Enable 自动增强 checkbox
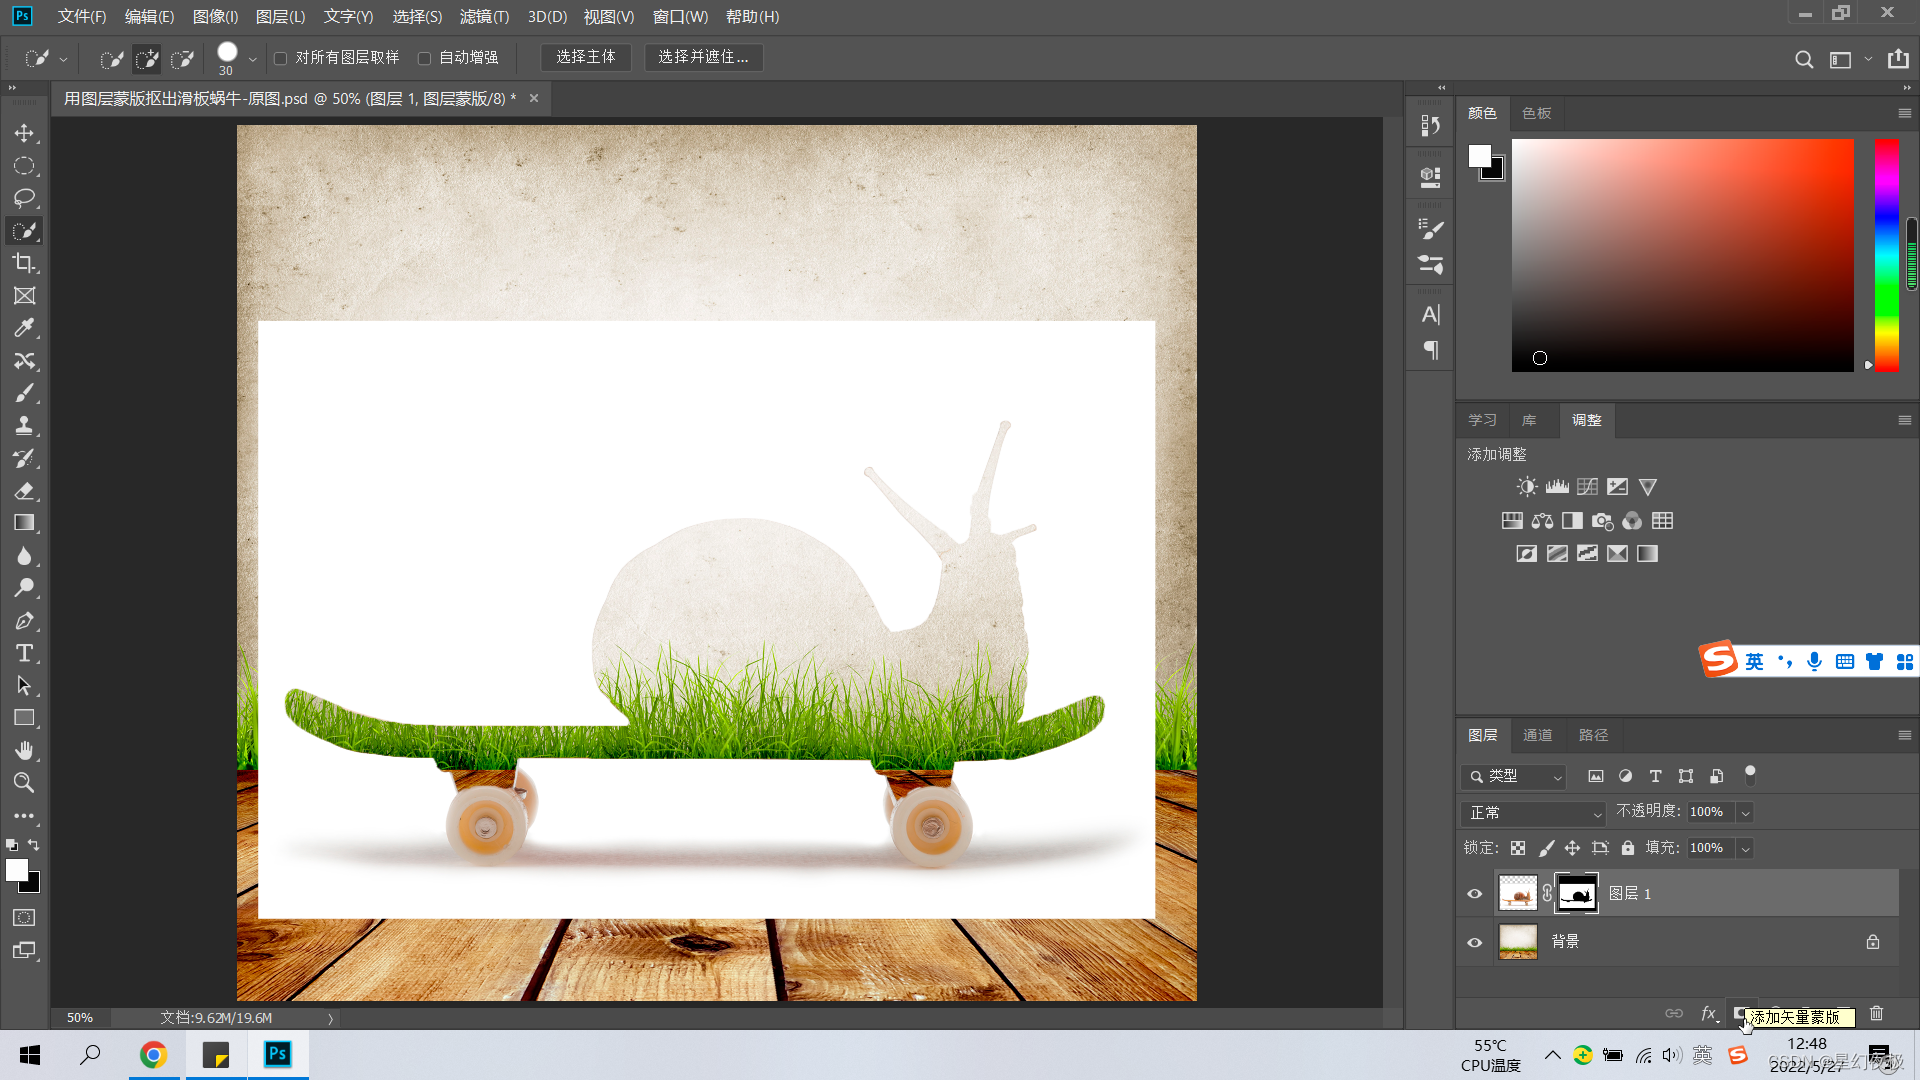1920x1080 pixels. pos(425,58)
